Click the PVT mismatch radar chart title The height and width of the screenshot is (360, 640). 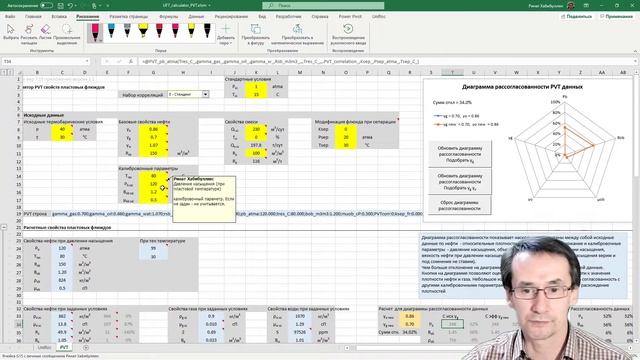(522, 87)
